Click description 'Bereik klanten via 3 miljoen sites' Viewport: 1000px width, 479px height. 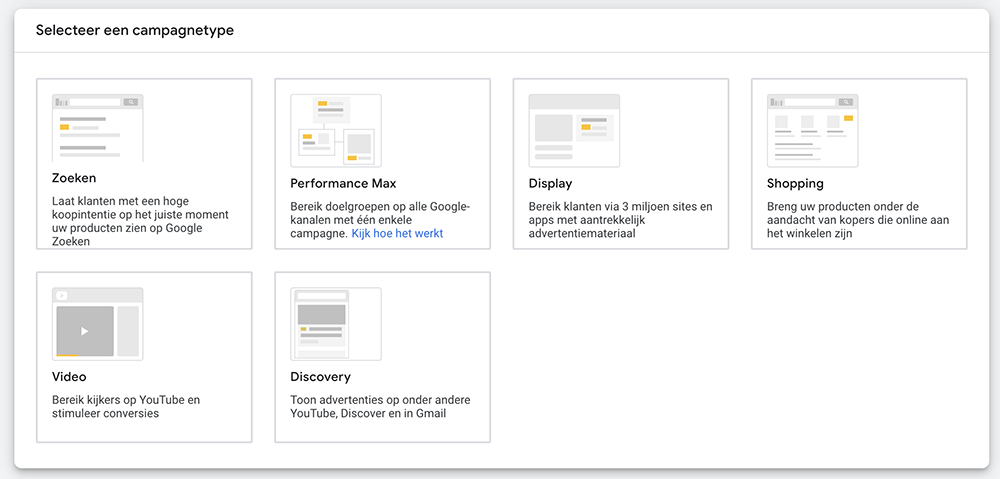[621, 220]
